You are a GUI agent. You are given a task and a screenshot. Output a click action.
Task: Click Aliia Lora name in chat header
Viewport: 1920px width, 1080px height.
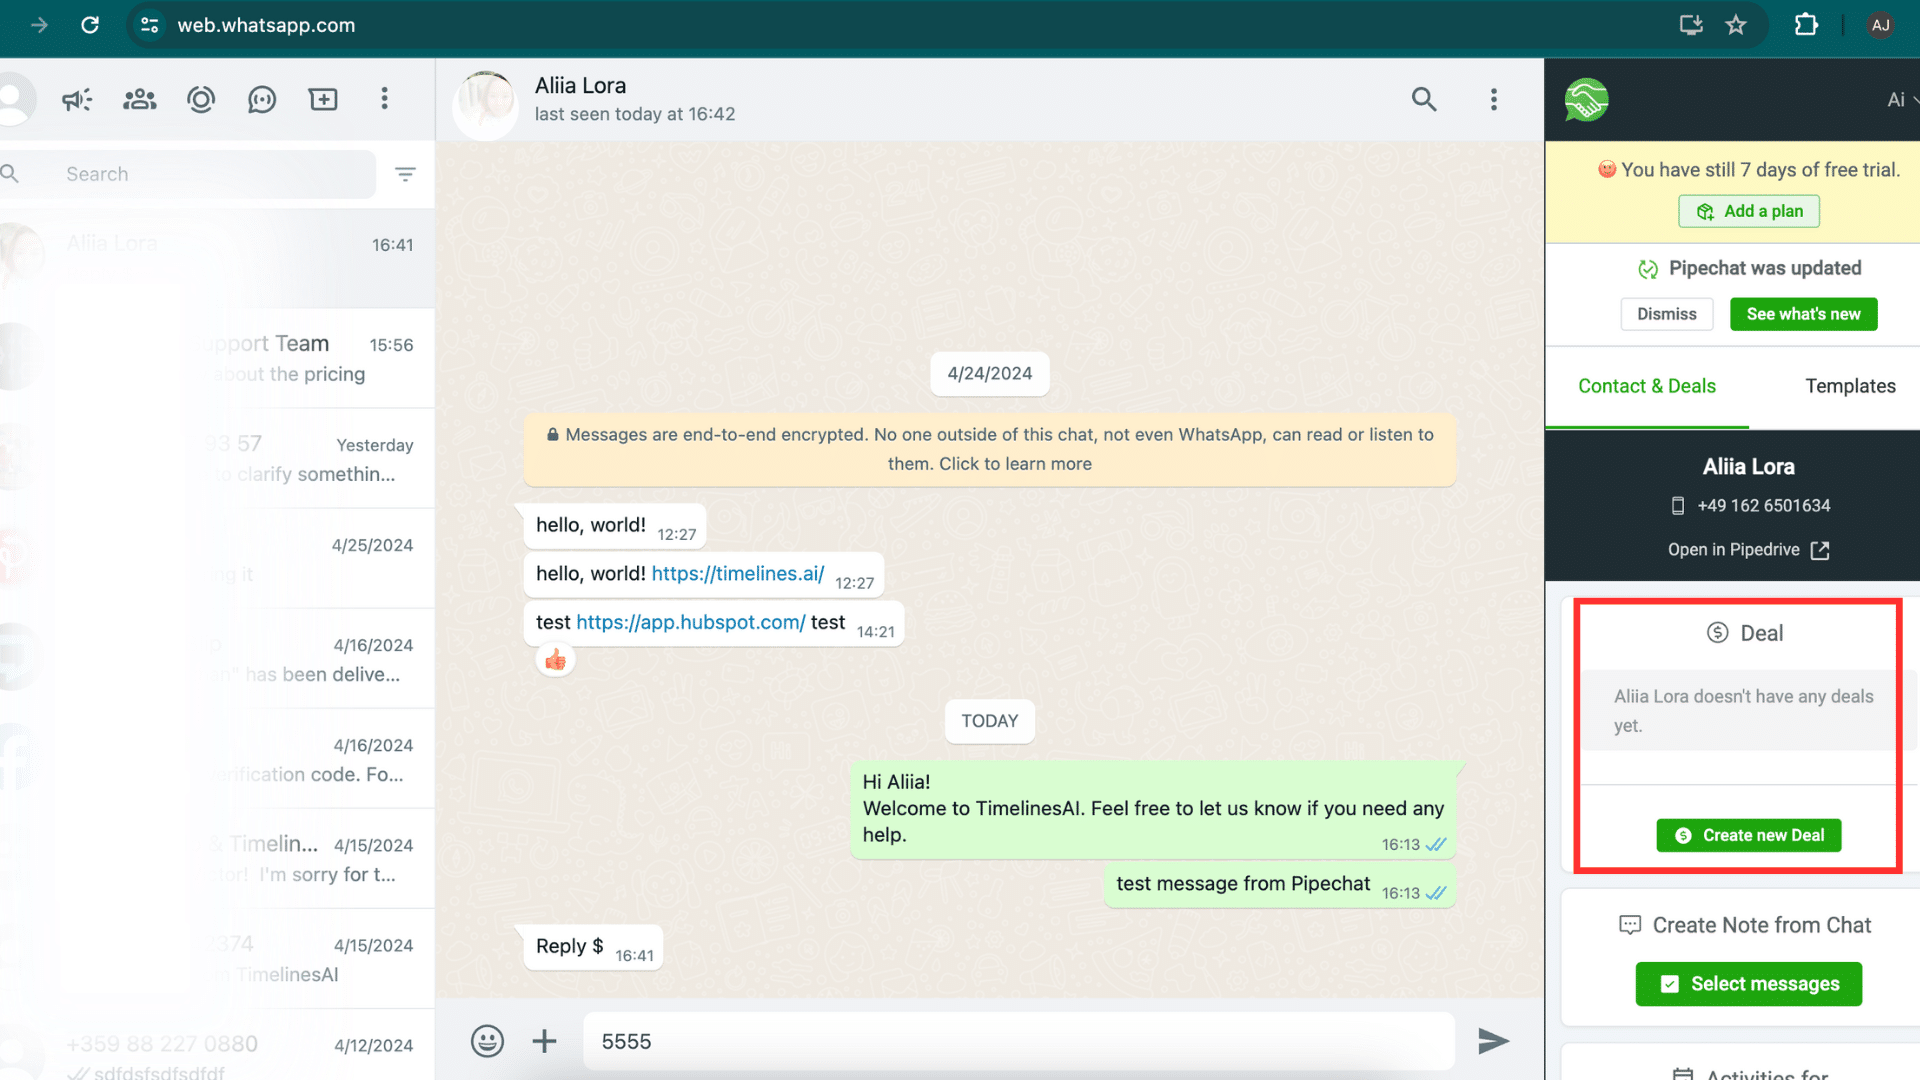pos(580,86)
